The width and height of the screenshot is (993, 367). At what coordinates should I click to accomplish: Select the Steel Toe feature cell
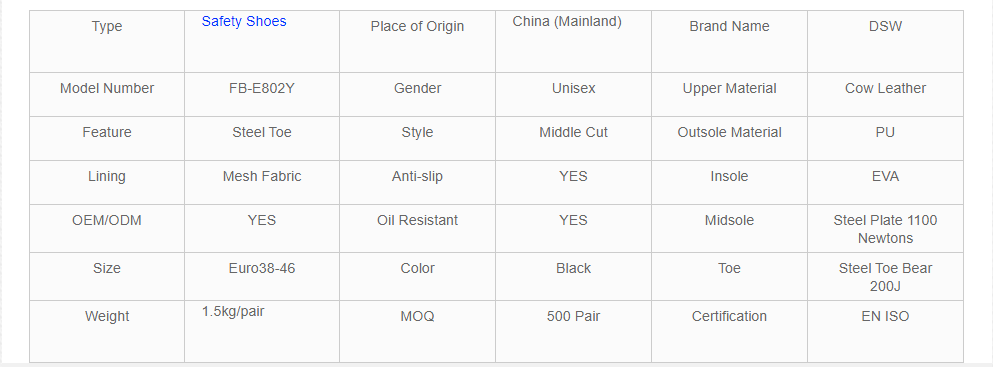262,139
